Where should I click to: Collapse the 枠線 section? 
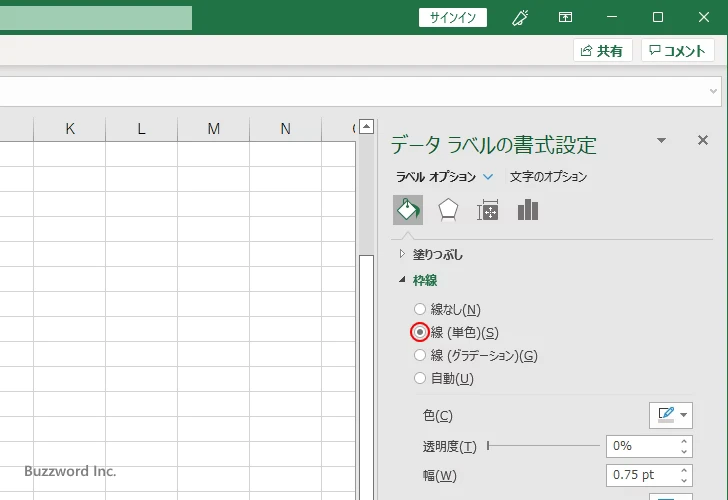(x=402, y=280)
